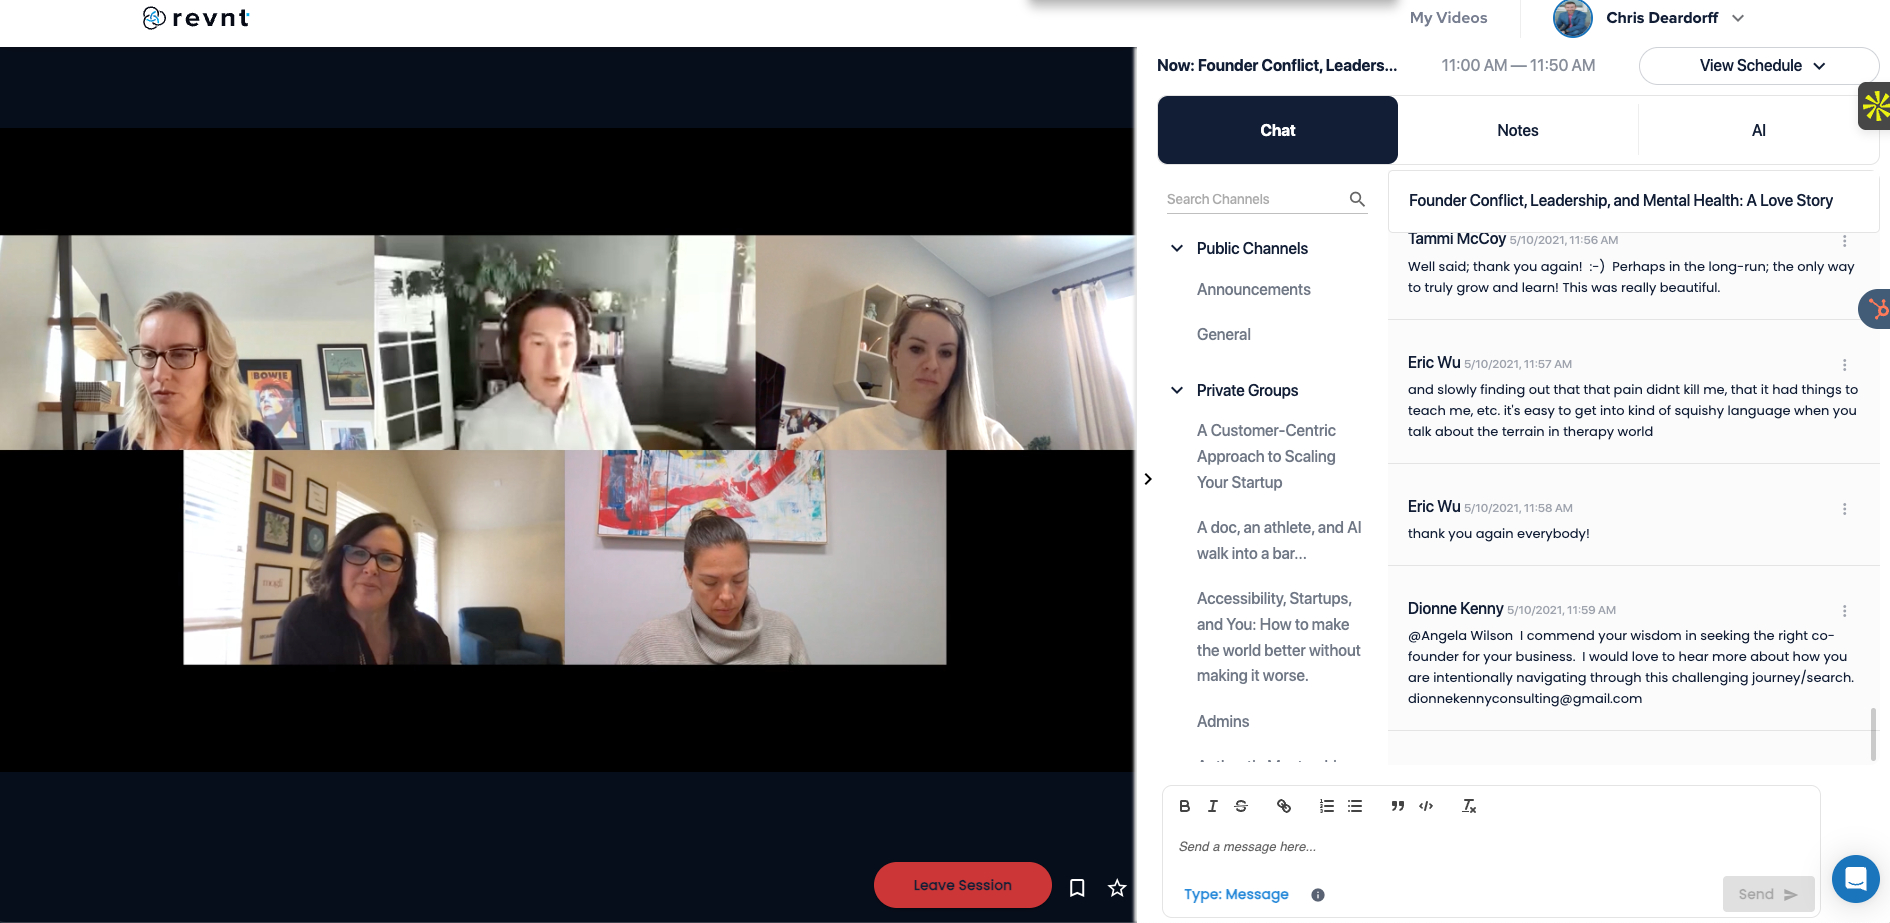Open options menu for Dionne Kenny's message
This screenshot has width=1890, height=923.
tap(1844, 611)
